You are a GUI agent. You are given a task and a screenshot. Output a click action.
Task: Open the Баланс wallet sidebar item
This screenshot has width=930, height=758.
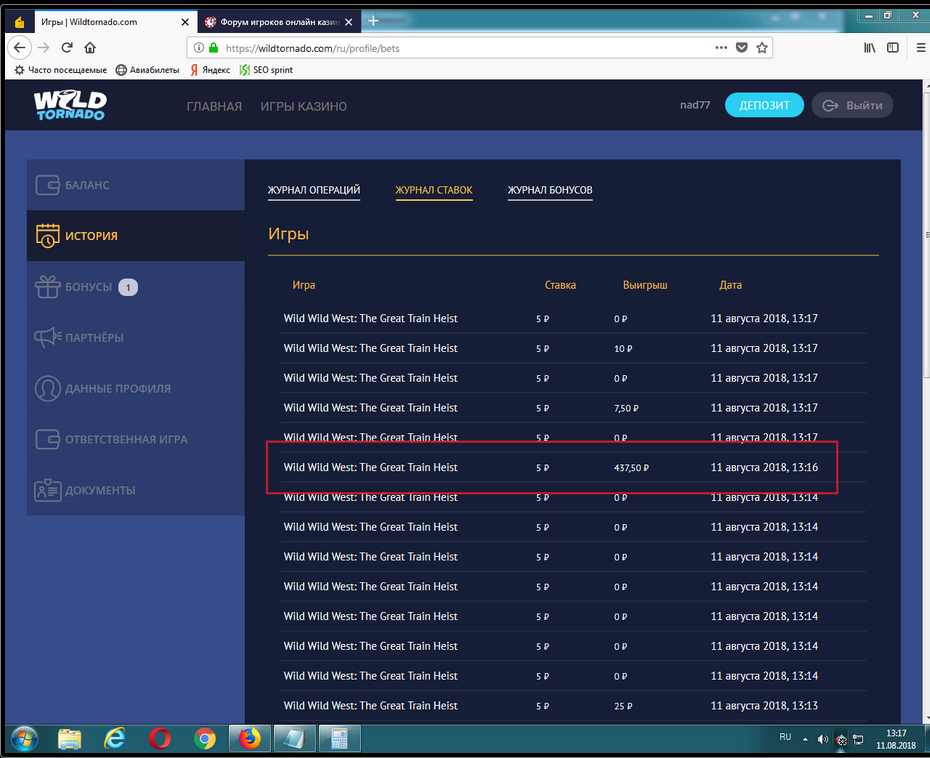[x=136, y=185]
